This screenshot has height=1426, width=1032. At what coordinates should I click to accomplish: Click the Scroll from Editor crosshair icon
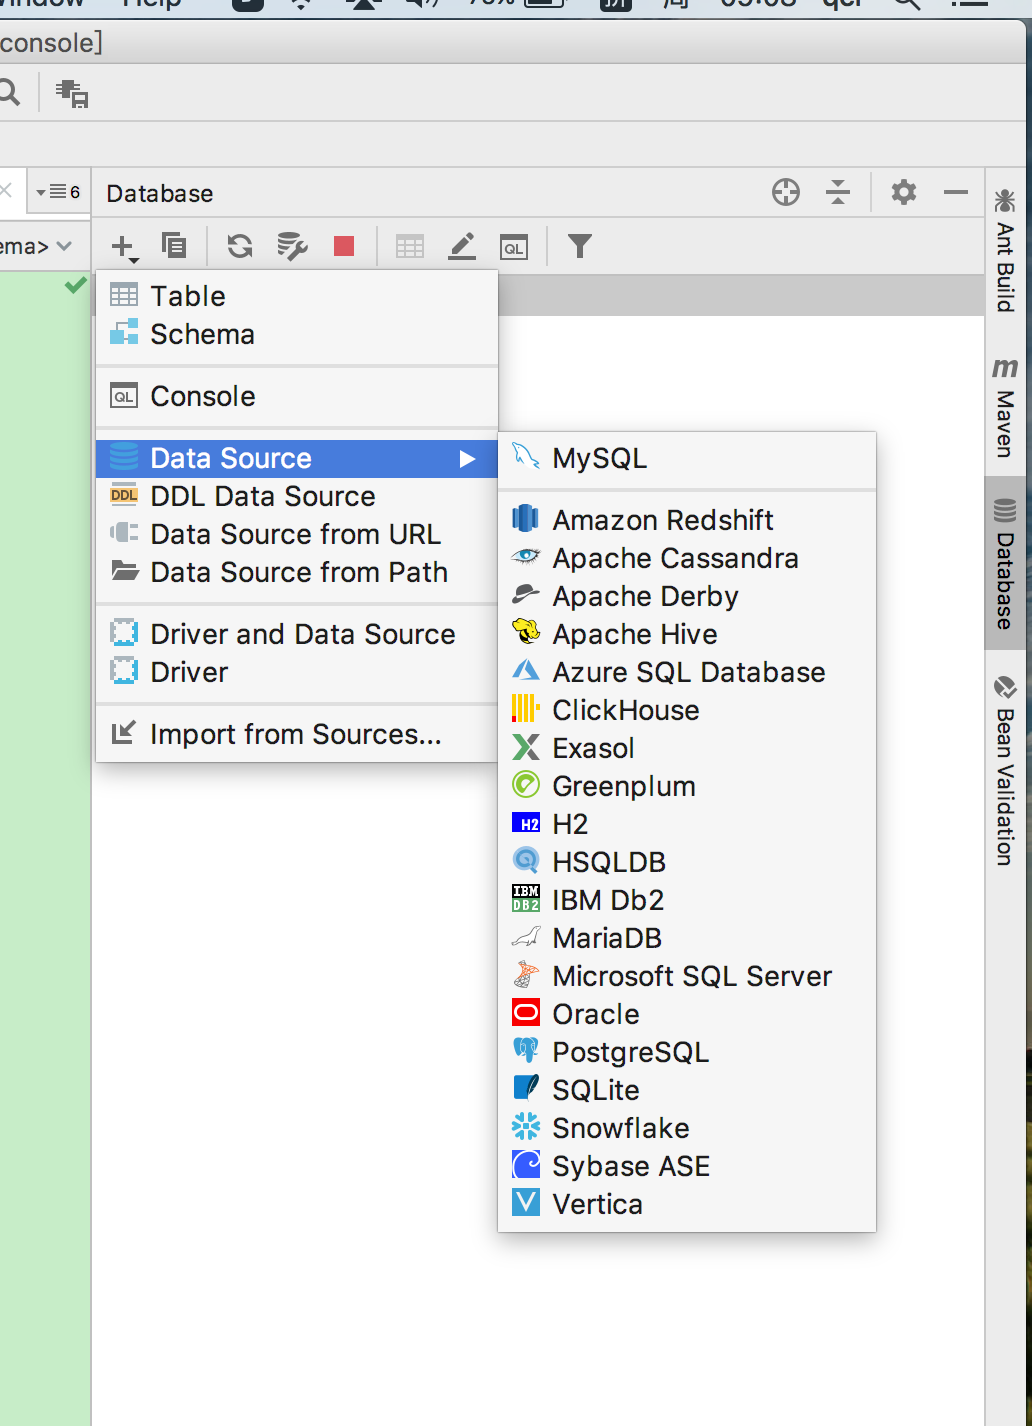click(x=786, y=192)
